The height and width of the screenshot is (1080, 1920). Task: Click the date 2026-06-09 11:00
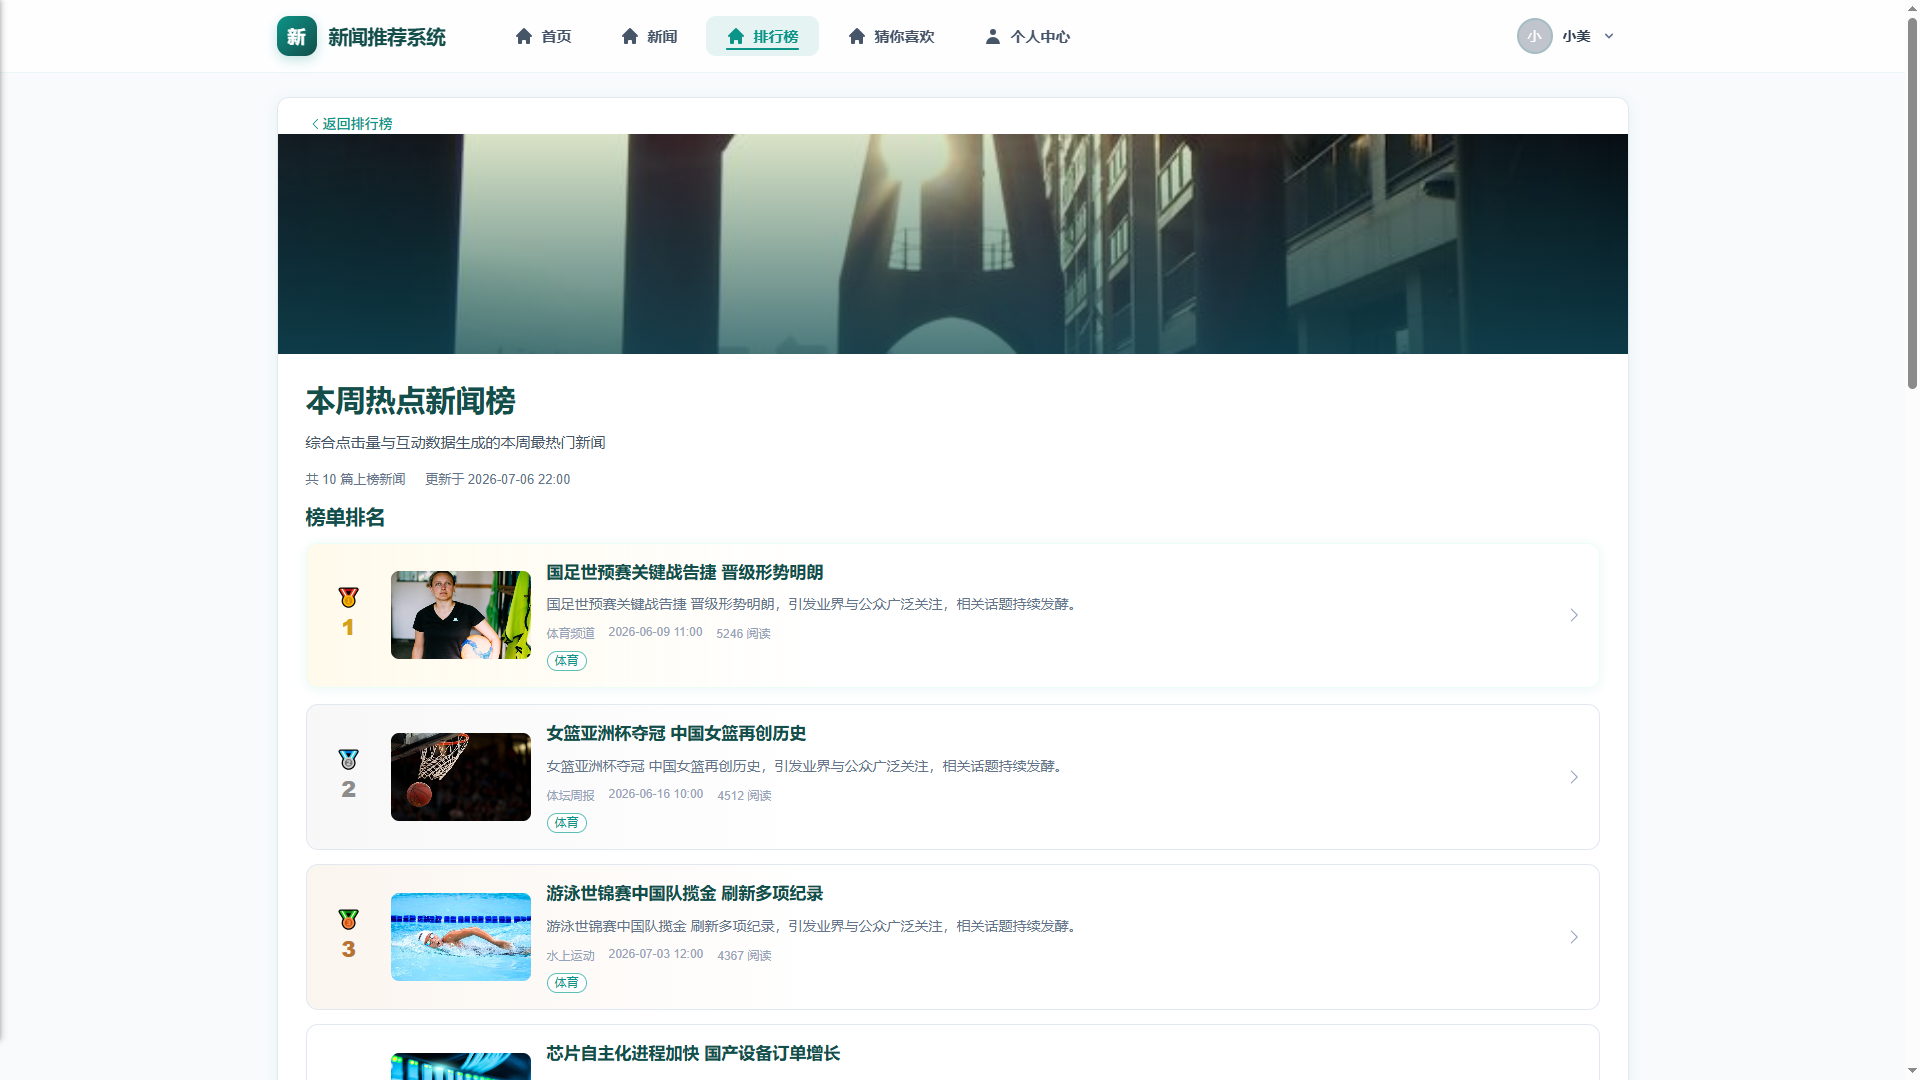click(655, 632)
